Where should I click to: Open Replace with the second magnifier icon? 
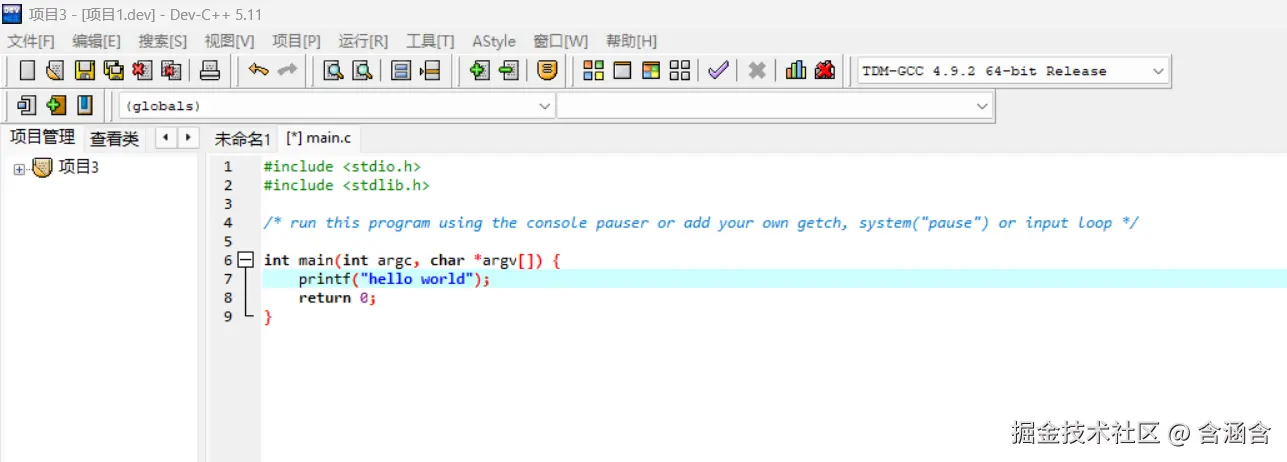coord(362,71)
